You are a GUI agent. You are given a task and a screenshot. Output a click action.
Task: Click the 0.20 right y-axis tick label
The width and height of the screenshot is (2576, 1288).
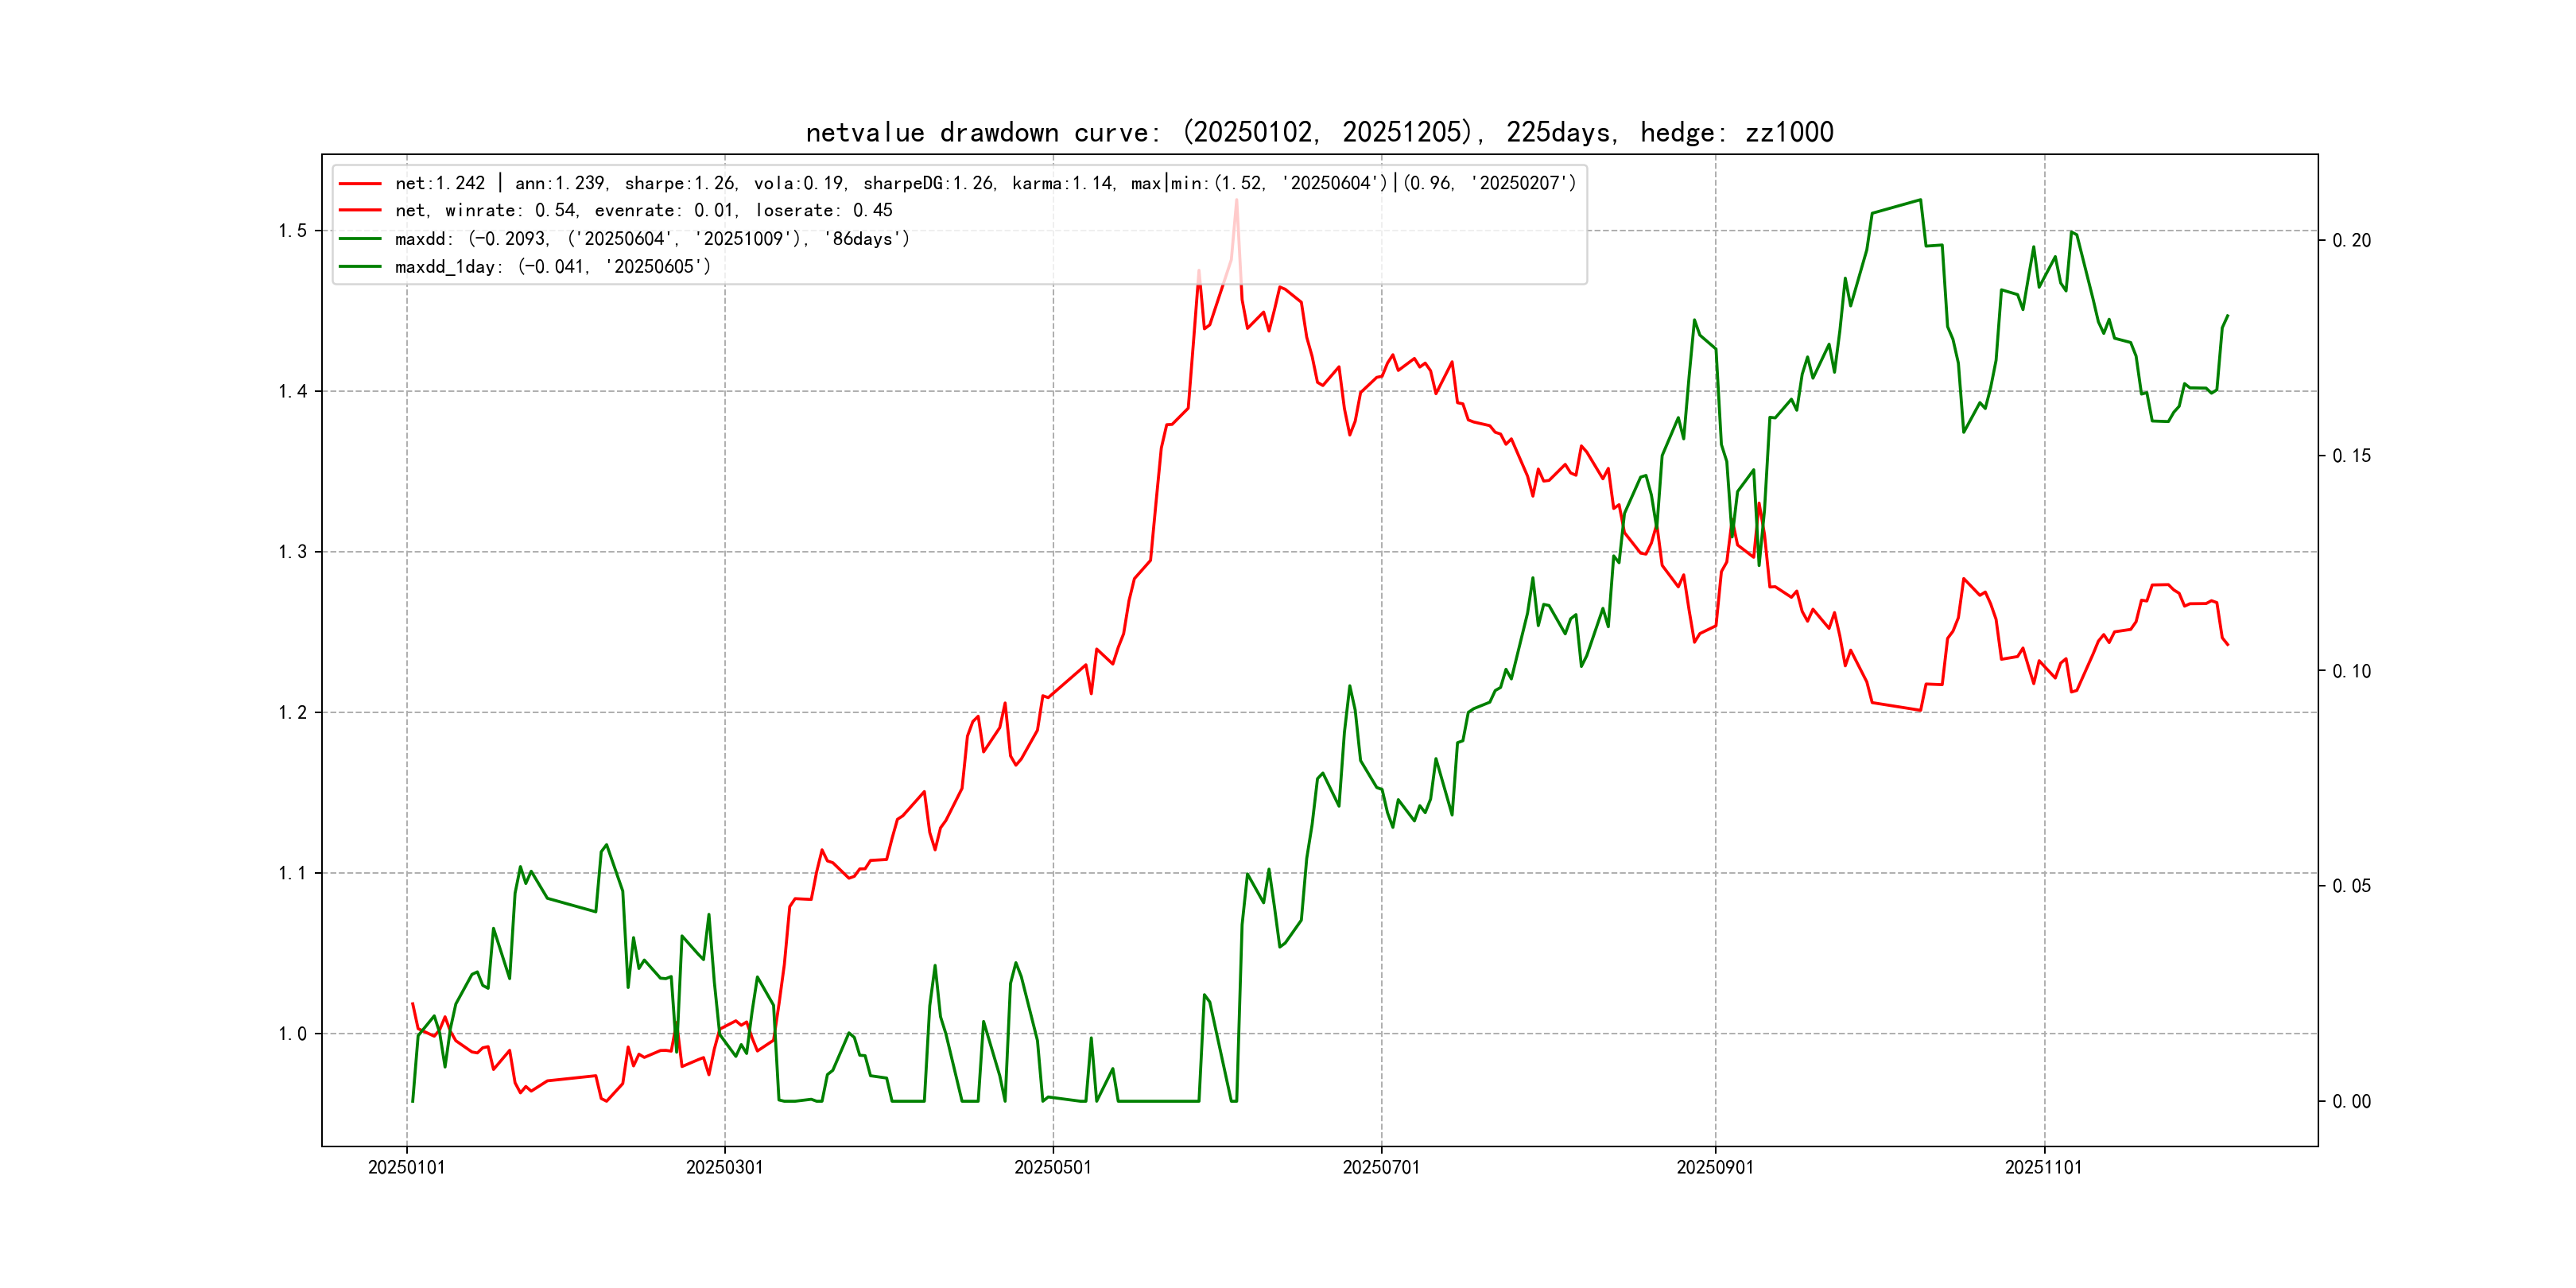(2351, 241)
